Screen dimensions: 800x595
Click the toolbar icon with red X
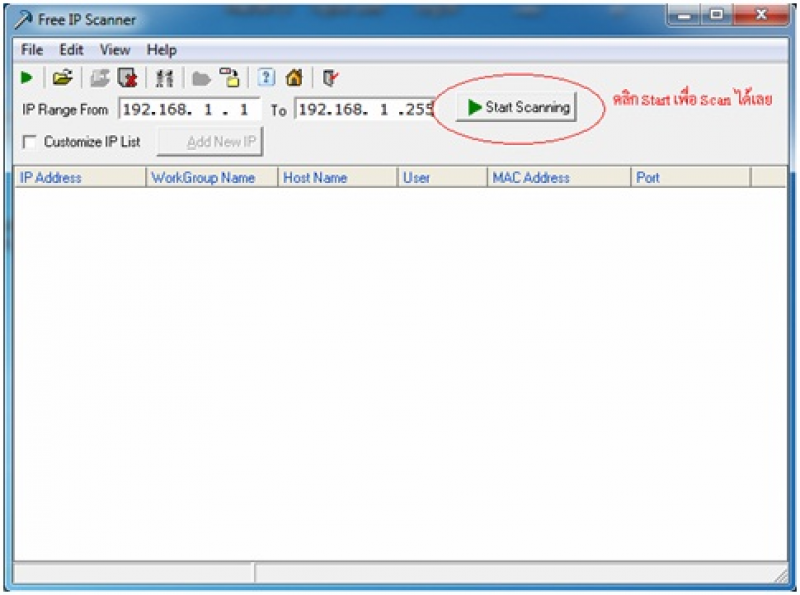click(x=127, y=78)
